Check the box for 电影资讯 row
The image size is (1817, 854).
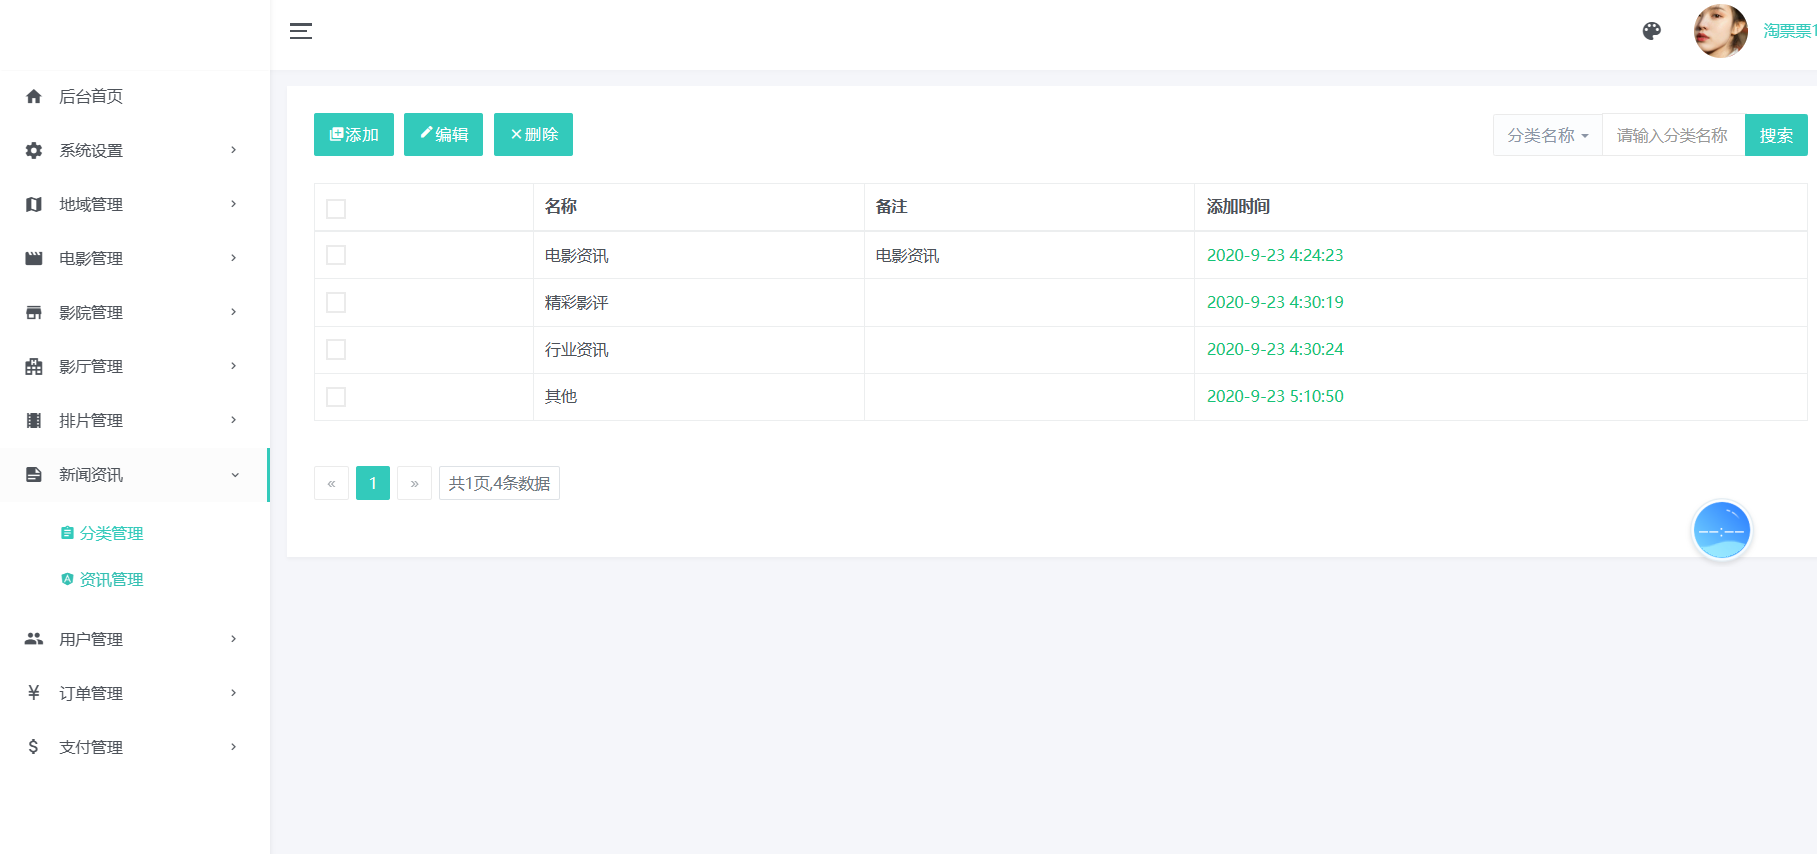pos(336,255)
